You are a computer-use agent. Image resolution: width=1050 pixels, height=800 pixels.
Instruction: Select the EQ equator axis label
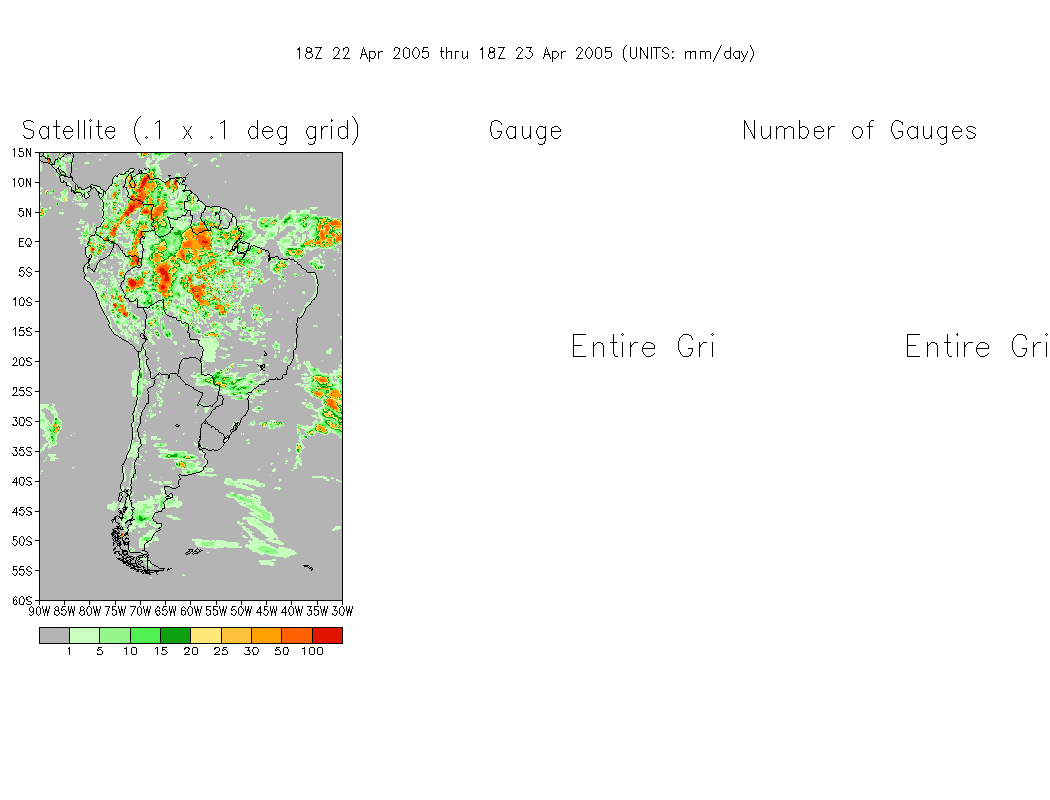tap(24, 242)
